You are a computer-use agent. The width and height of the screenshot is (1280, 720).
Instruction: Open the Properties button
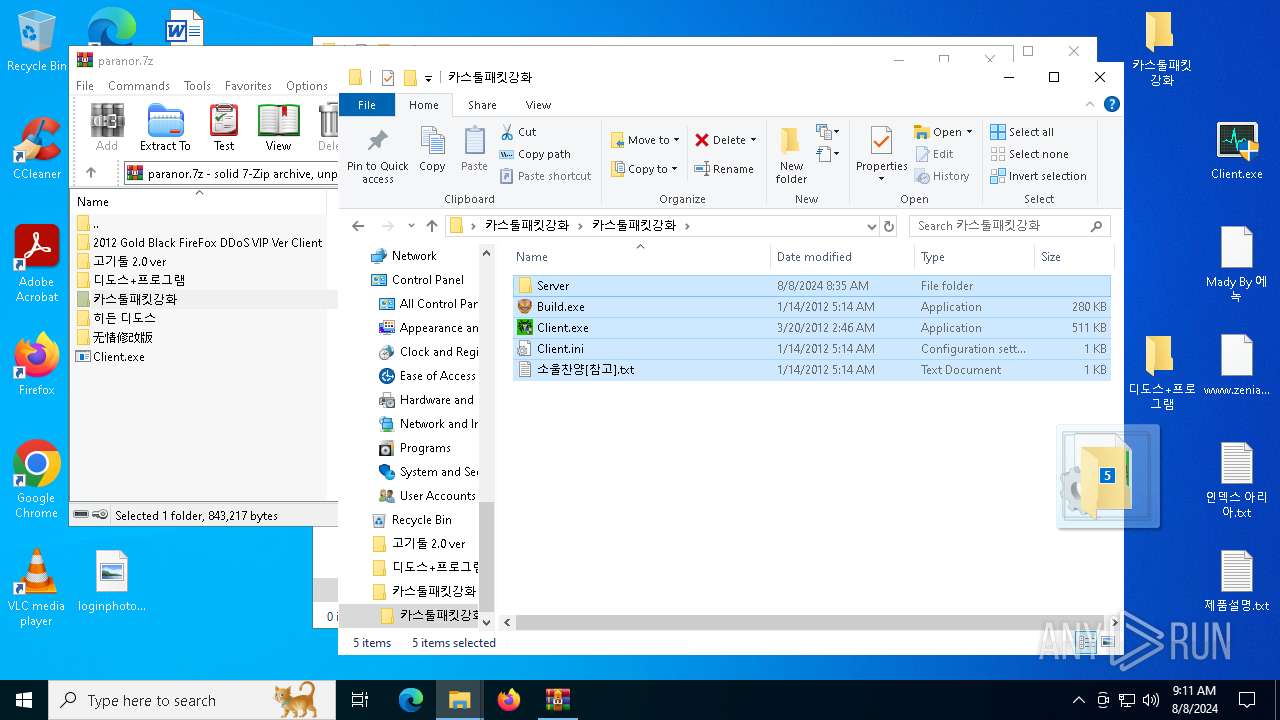click(881, 155)
